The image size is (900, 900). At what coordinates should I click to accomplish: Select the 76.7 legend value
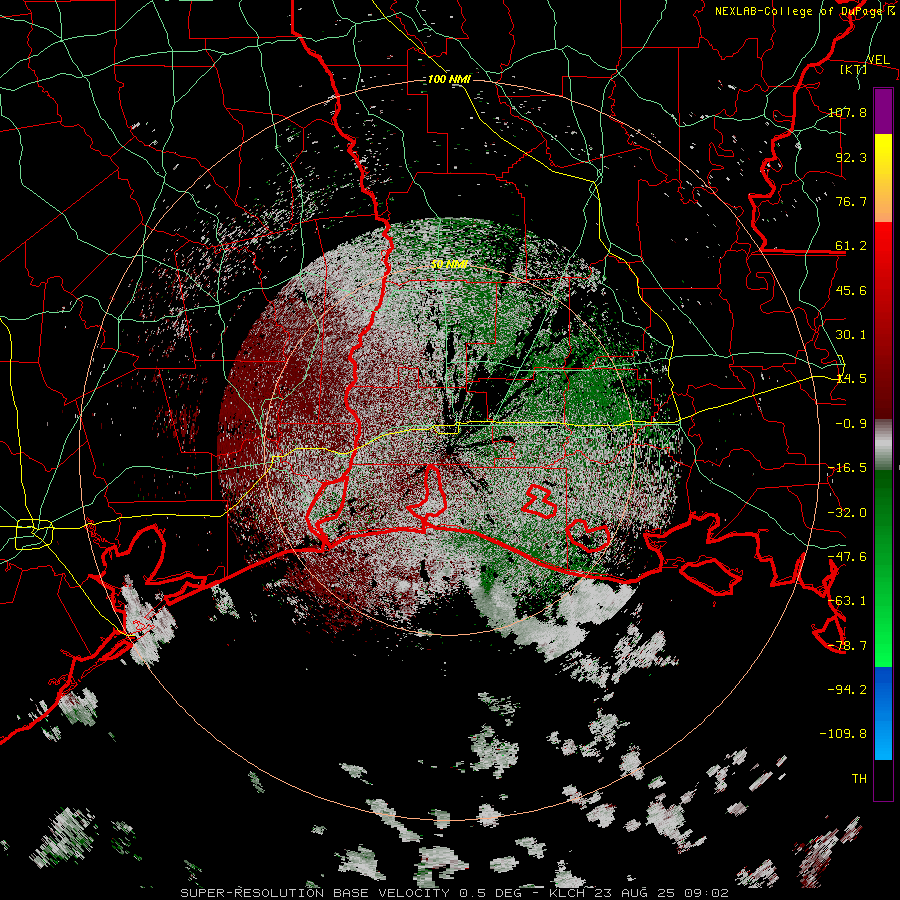(851, 201)
